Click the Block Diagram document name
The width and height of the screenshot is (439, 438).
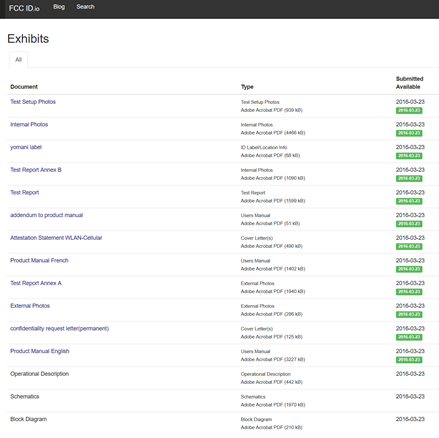(29, 419)
